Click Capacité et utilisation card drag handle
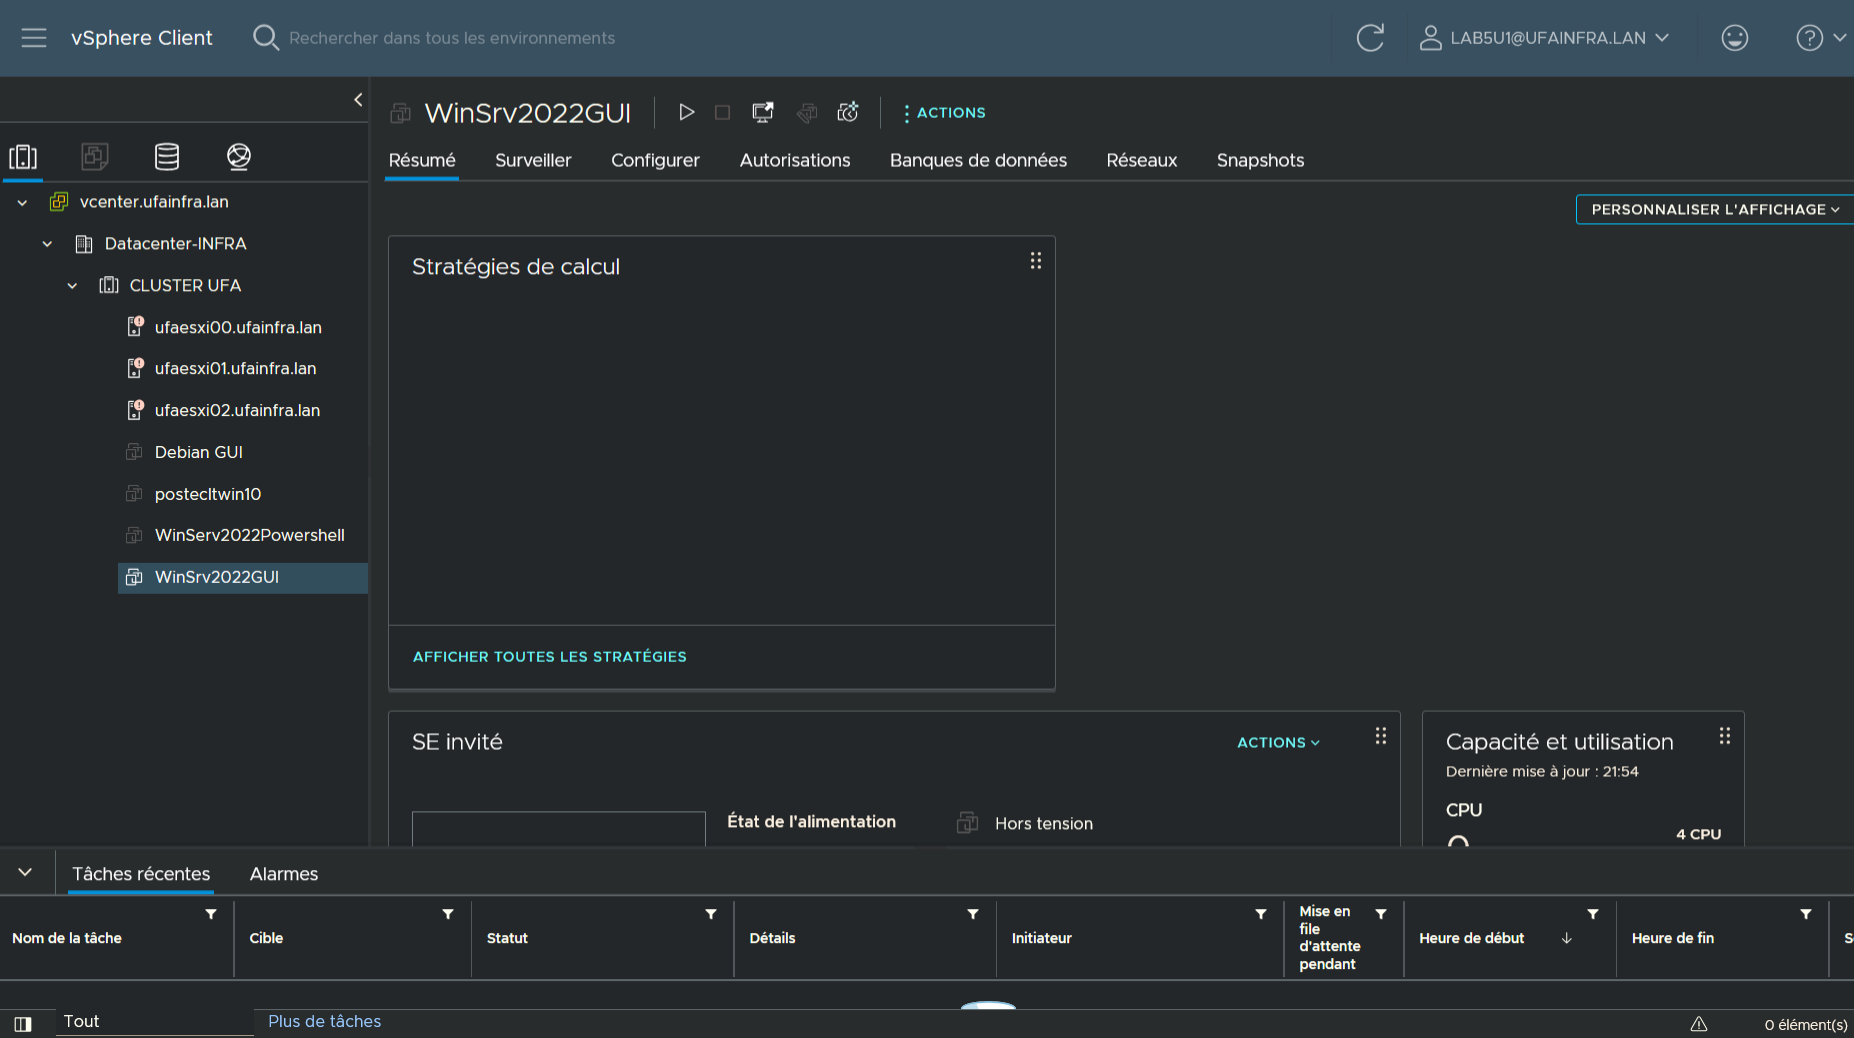 click(1725, 736)
